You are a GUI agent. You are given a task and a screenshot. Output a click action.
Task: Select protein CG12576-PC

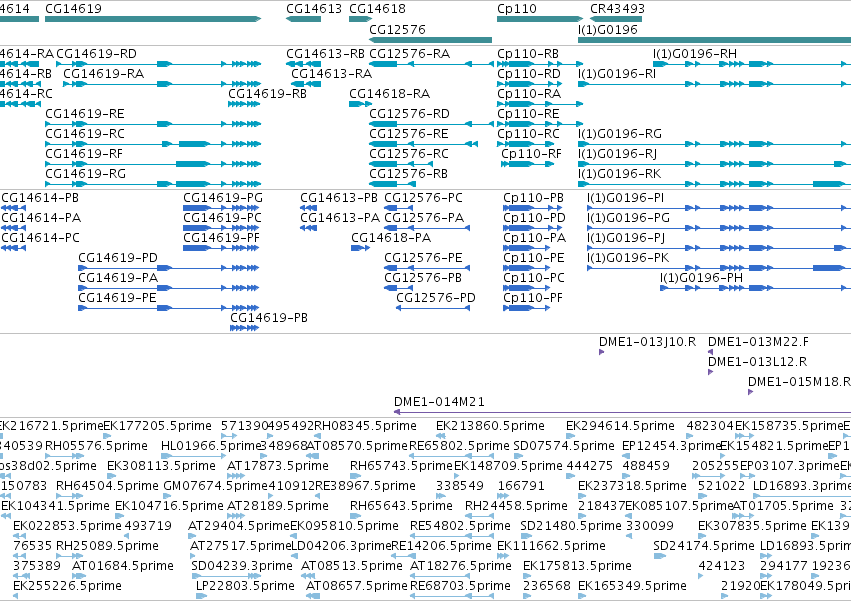423,198
